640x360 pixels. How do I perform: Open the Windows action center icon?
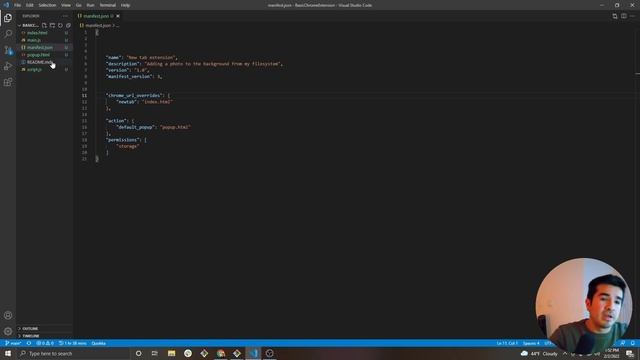coord(630,353)
